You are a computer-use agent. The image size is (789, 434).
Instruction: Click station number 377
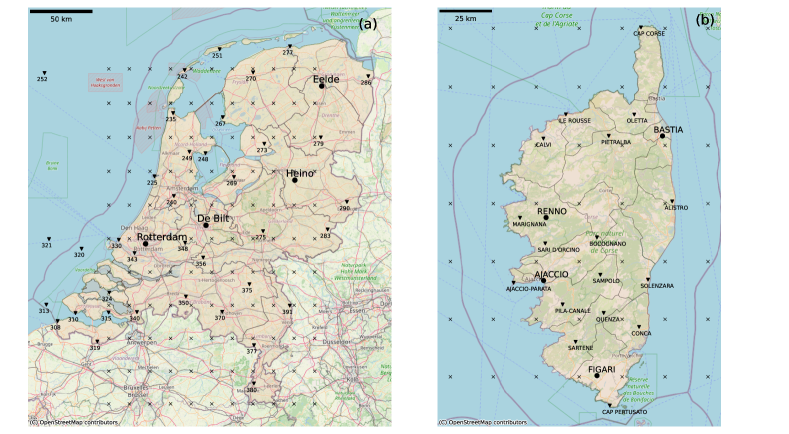pos(252,351)
